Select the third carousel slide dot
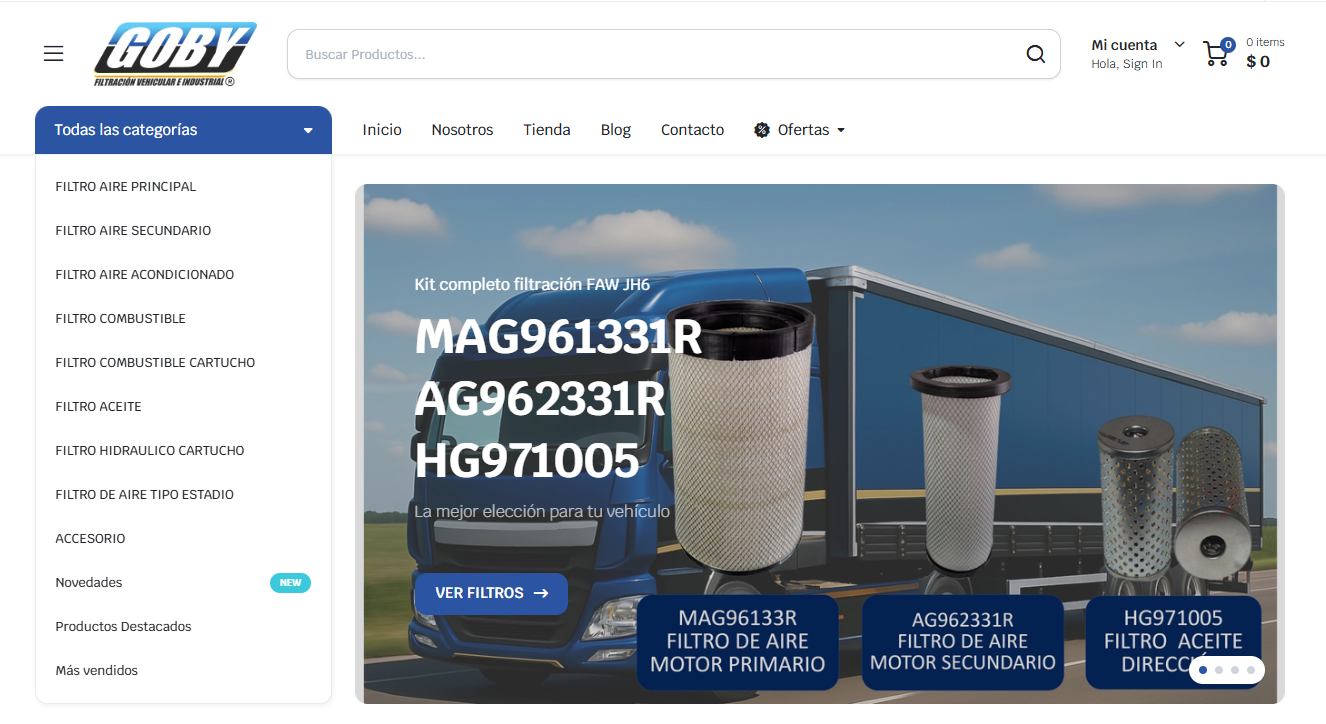1326x724 pixels. pos(1235,670)
